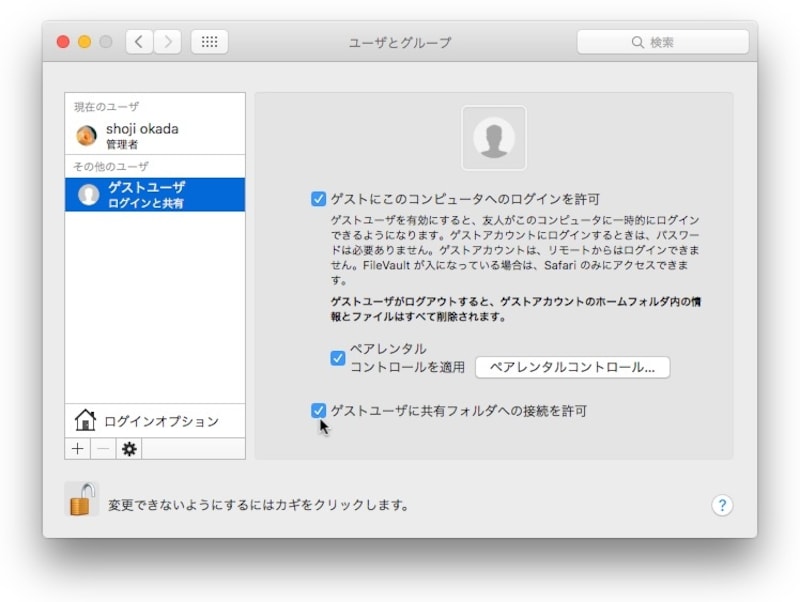Toggle ゲストユーザに共有フォルダへの接続を許可 checkbox

pyautogui.click(x=318, y=410)
